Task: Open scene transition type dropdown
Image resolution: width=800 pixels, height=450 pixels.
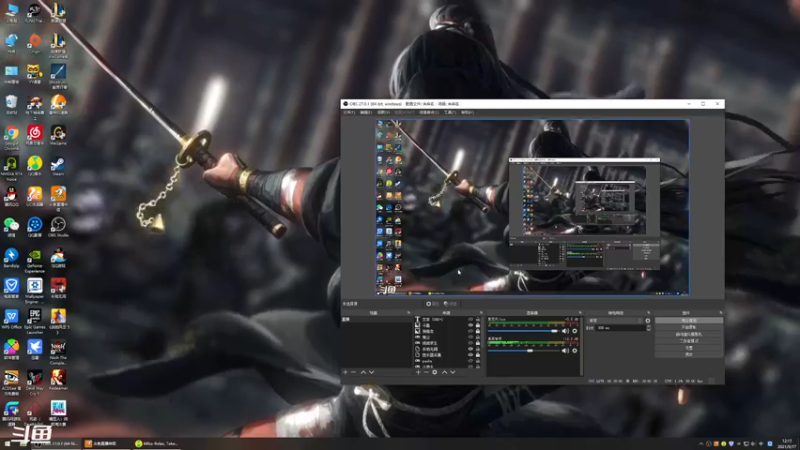Action: click(x=615, y=321)
